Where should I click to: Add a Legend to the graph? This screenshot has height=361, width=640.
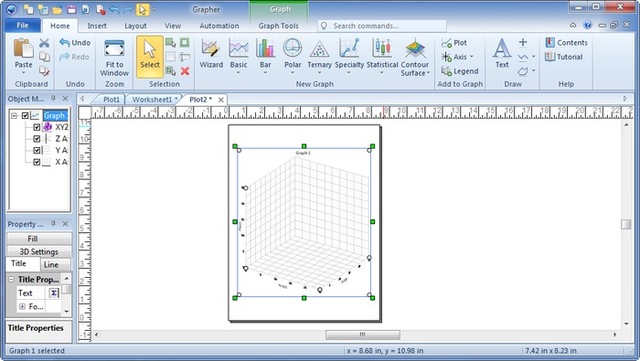click(460, 71)
